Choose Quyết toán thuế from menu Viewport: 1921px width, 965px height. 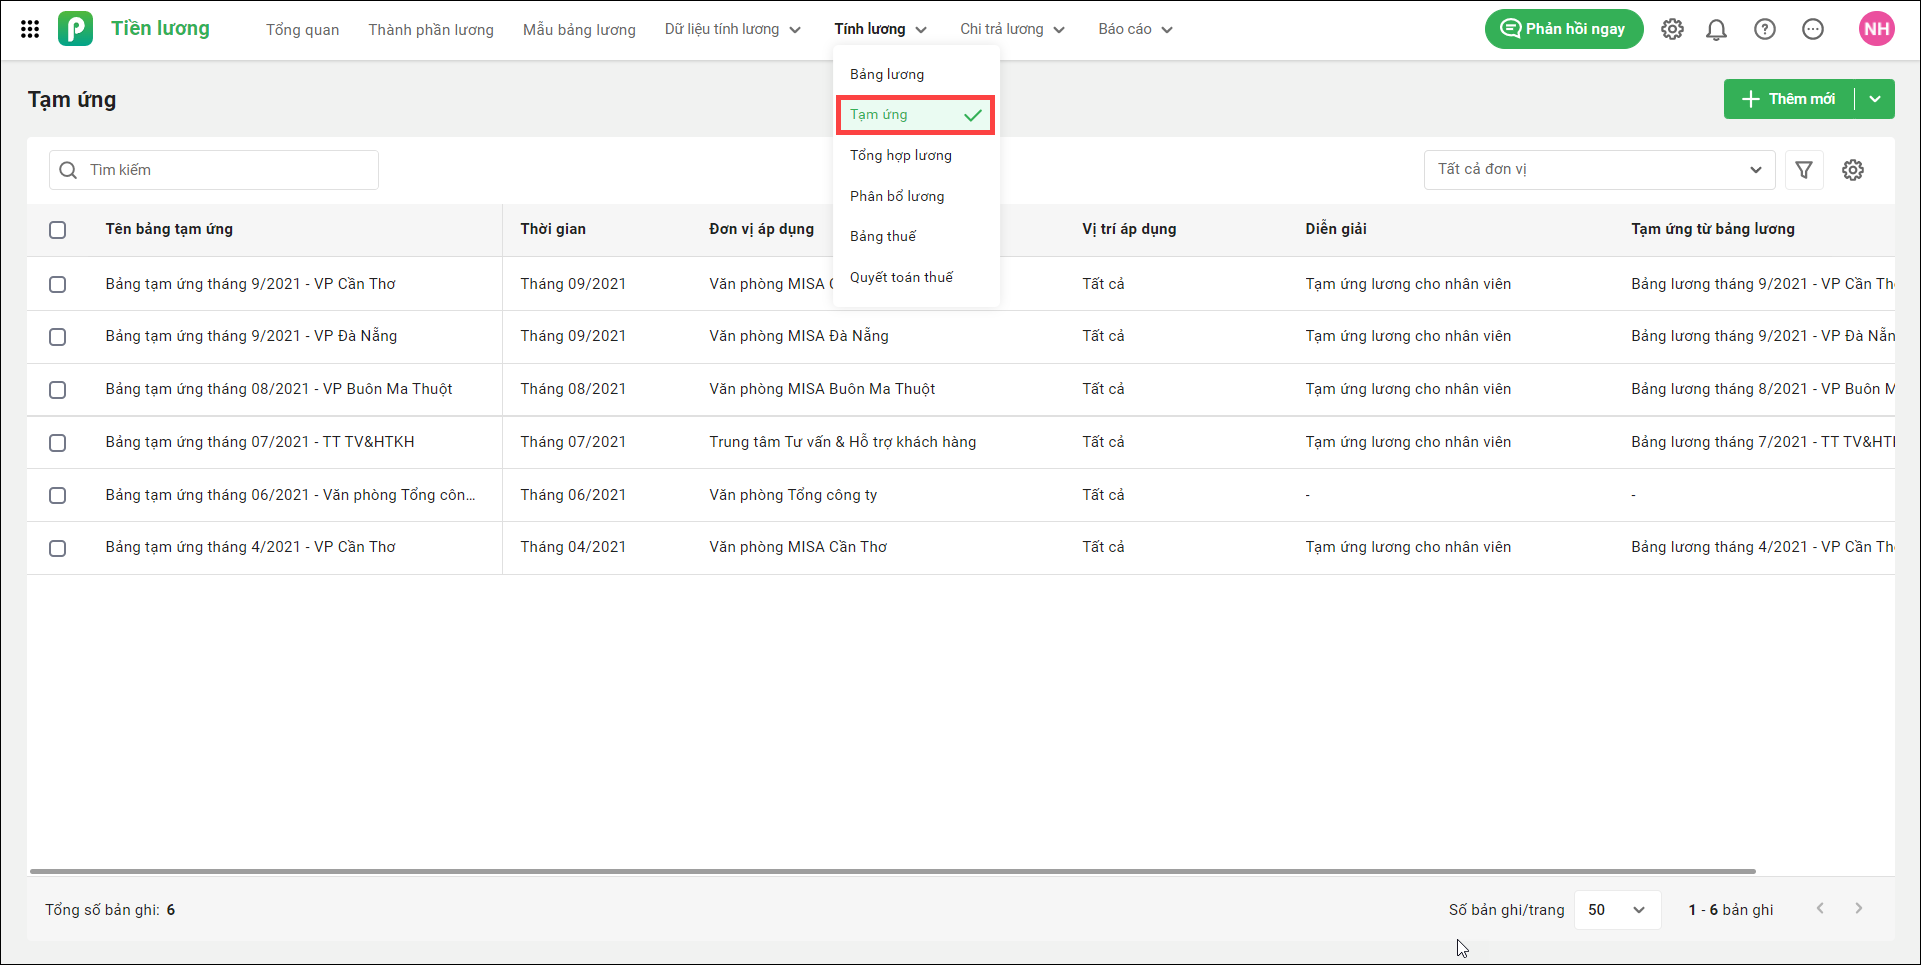point(901,277)
